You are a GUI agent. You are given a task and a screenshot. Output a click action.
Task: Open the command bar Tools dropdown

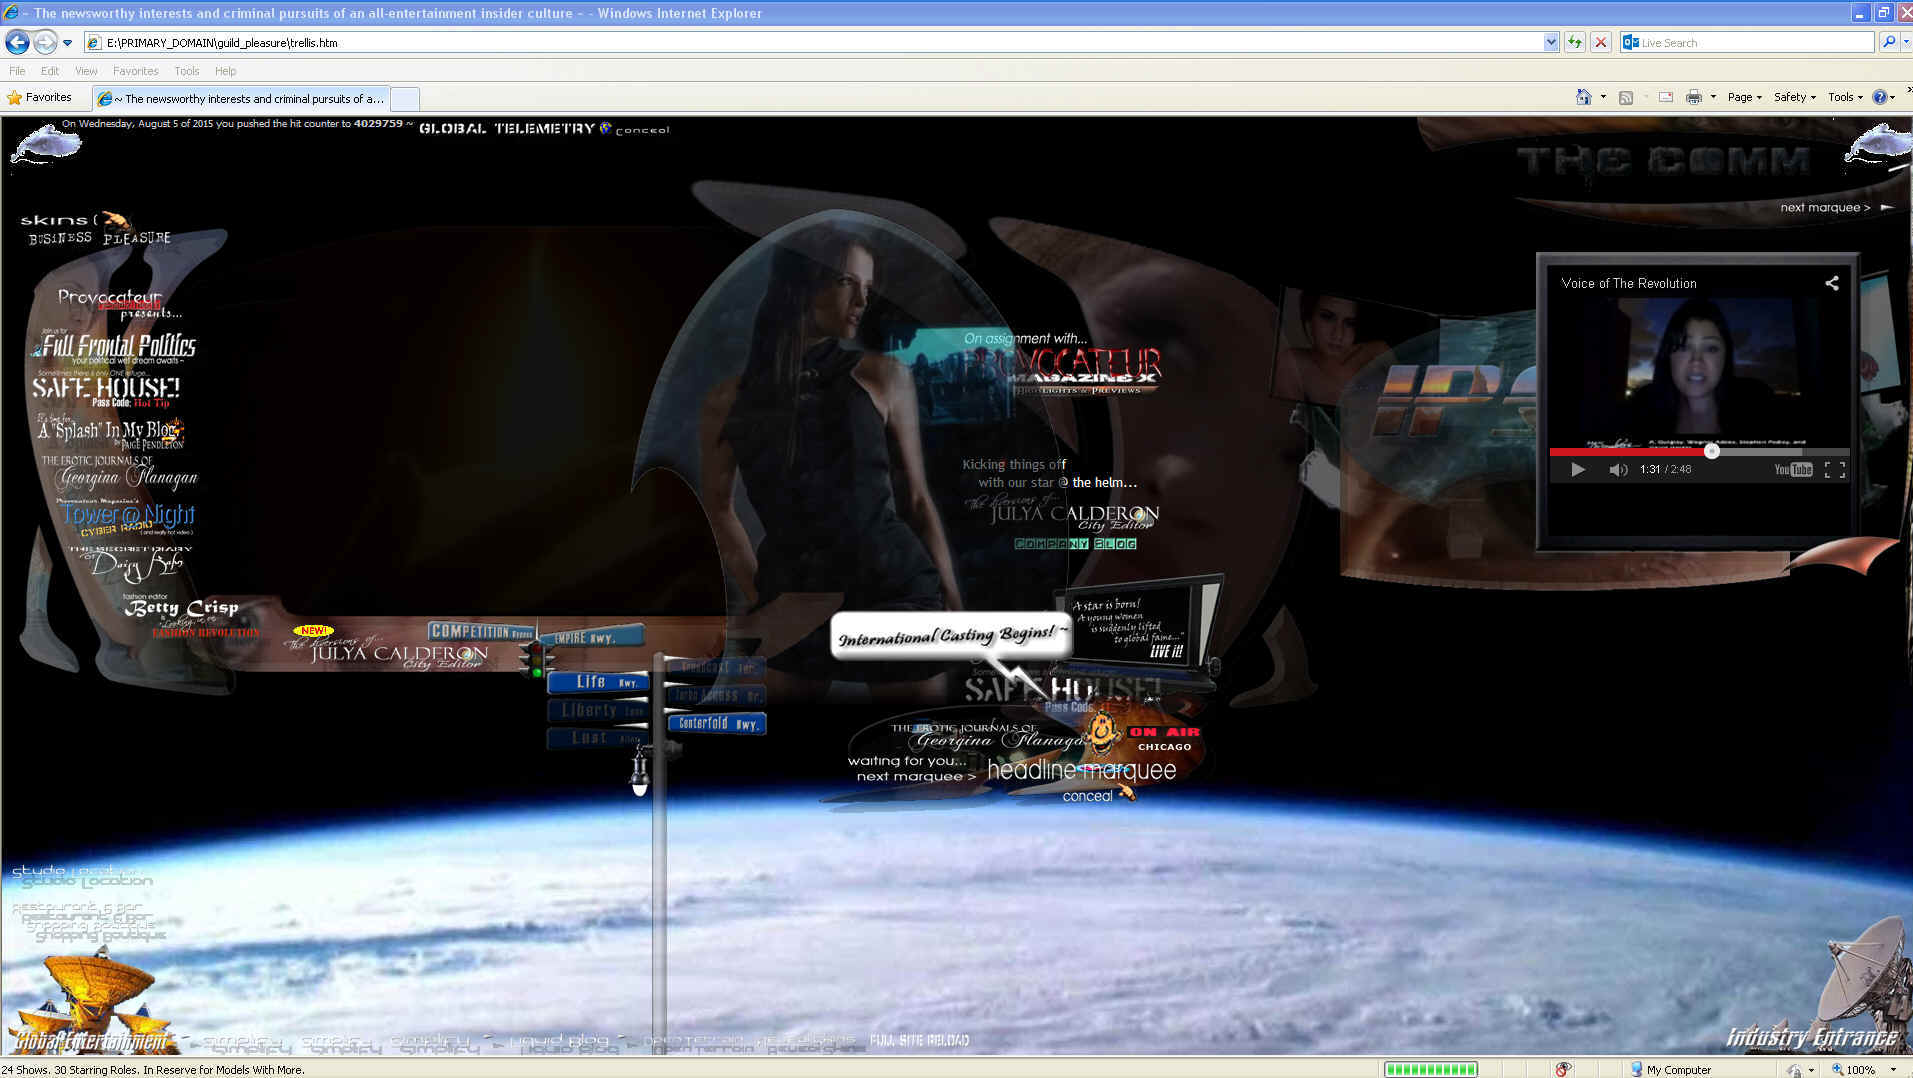point(1845,97)
